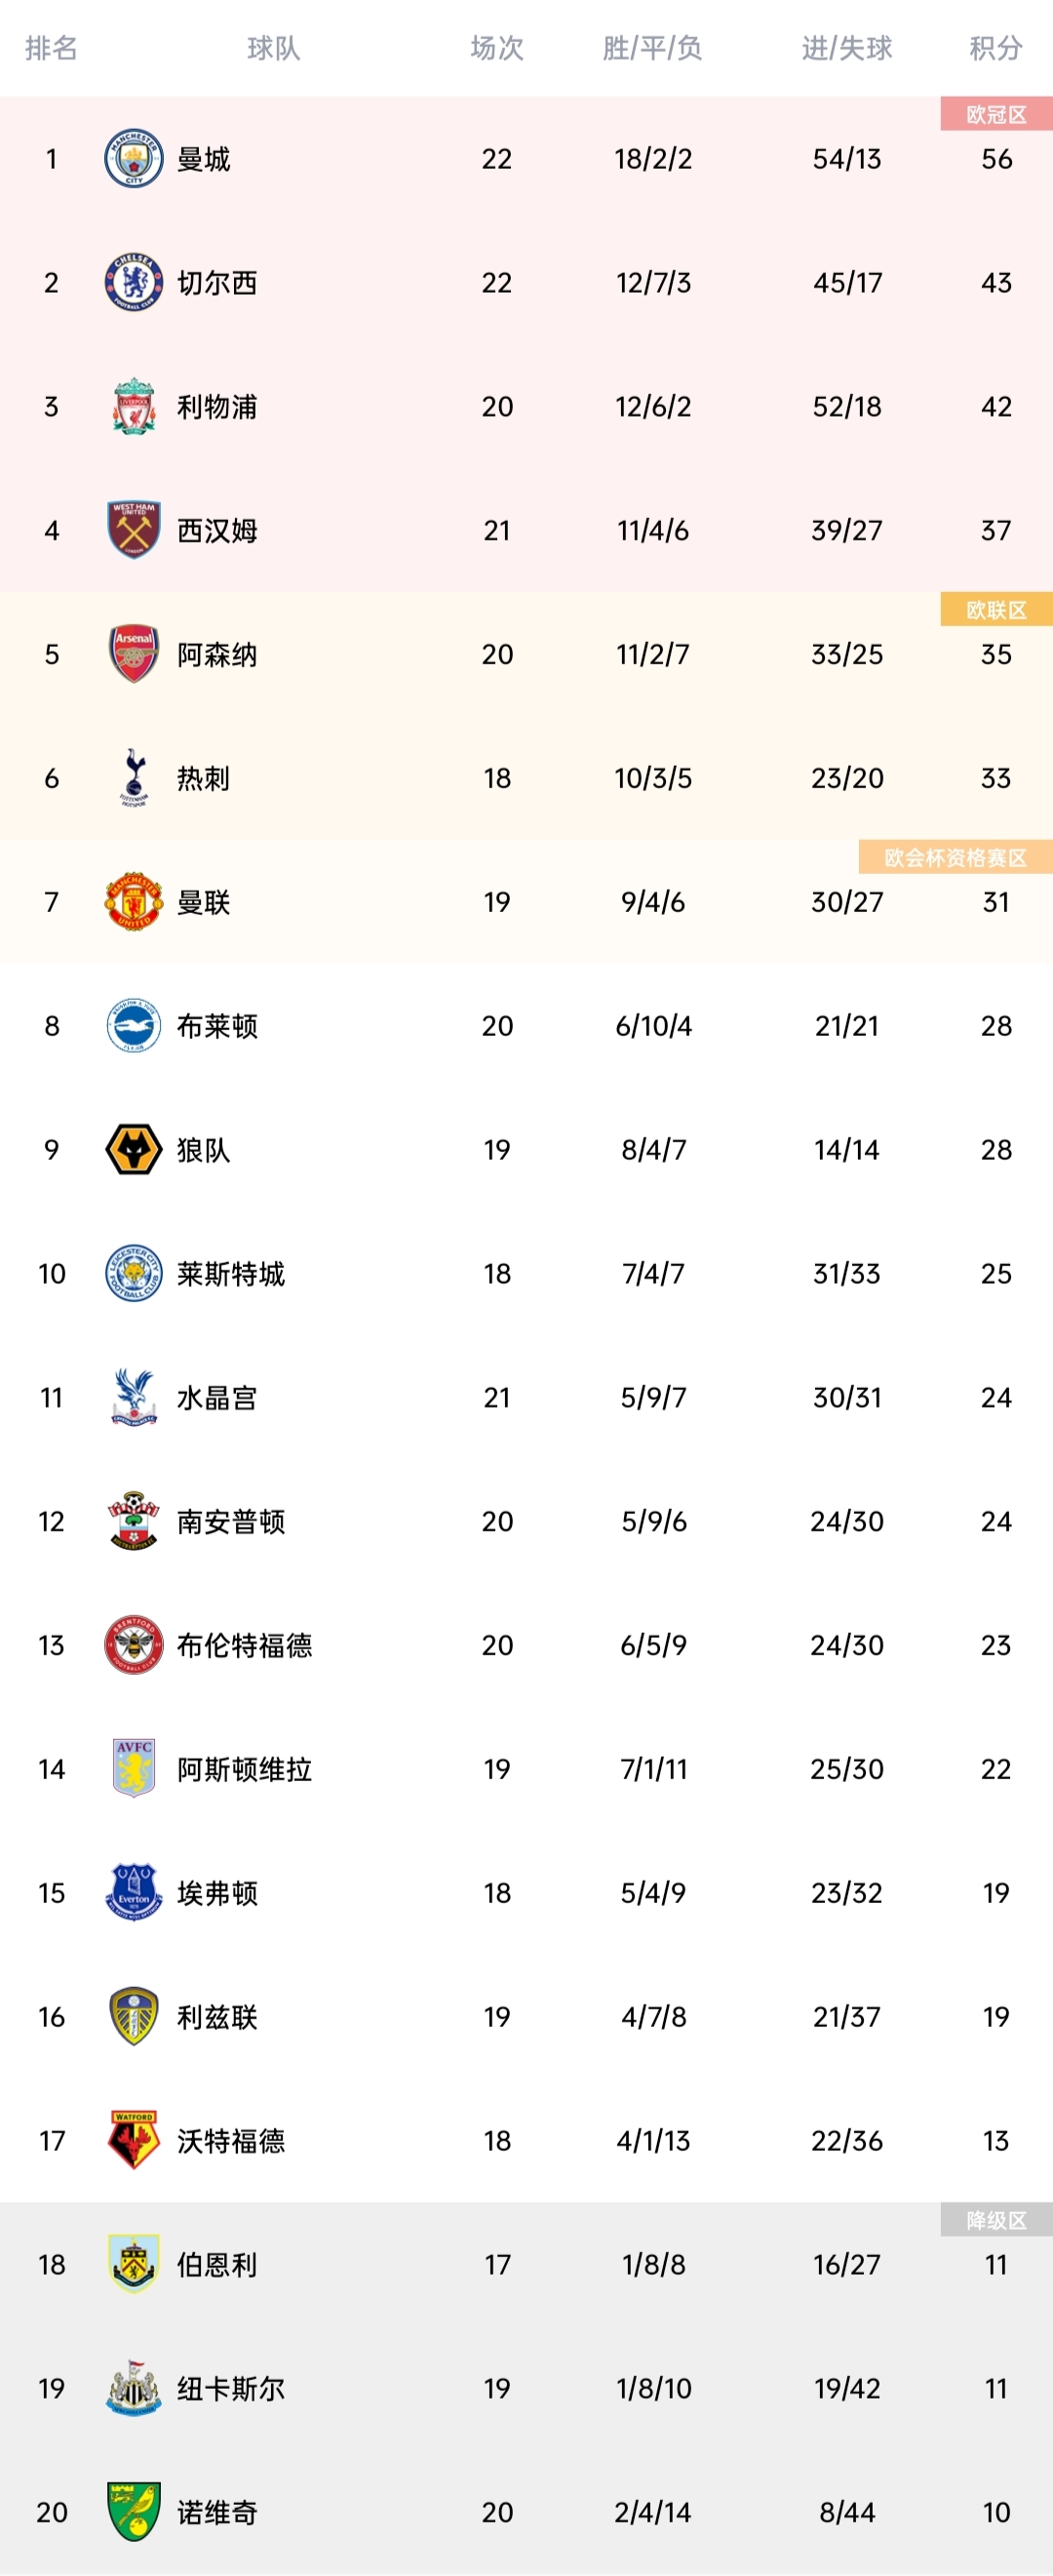
Task: Tap the 欧冠区 zone label
Action: (997, 114)
